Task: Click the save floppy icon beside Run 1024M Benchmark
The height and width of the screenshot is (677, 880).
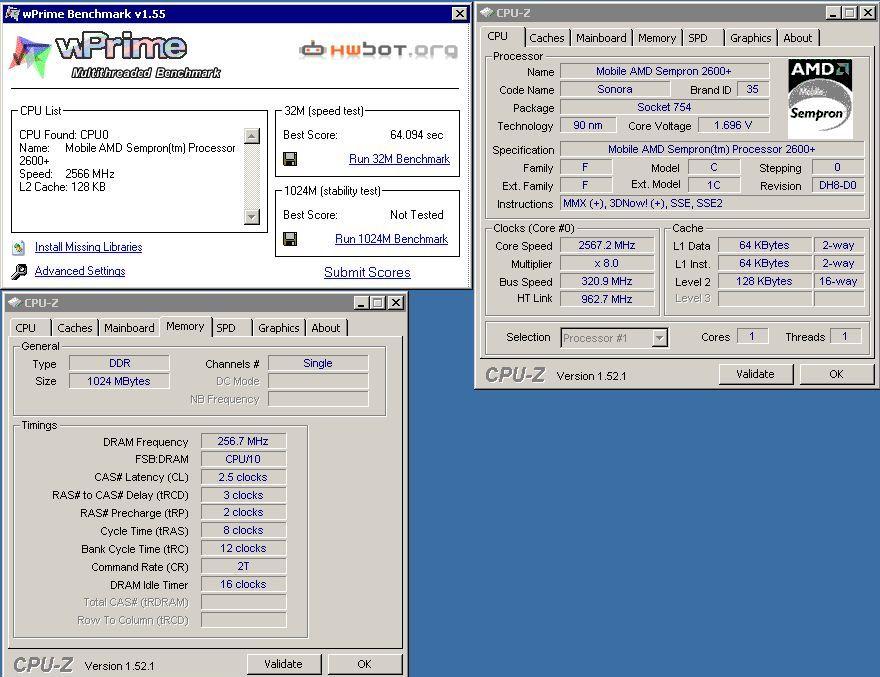Action: (x=290, y=239)
